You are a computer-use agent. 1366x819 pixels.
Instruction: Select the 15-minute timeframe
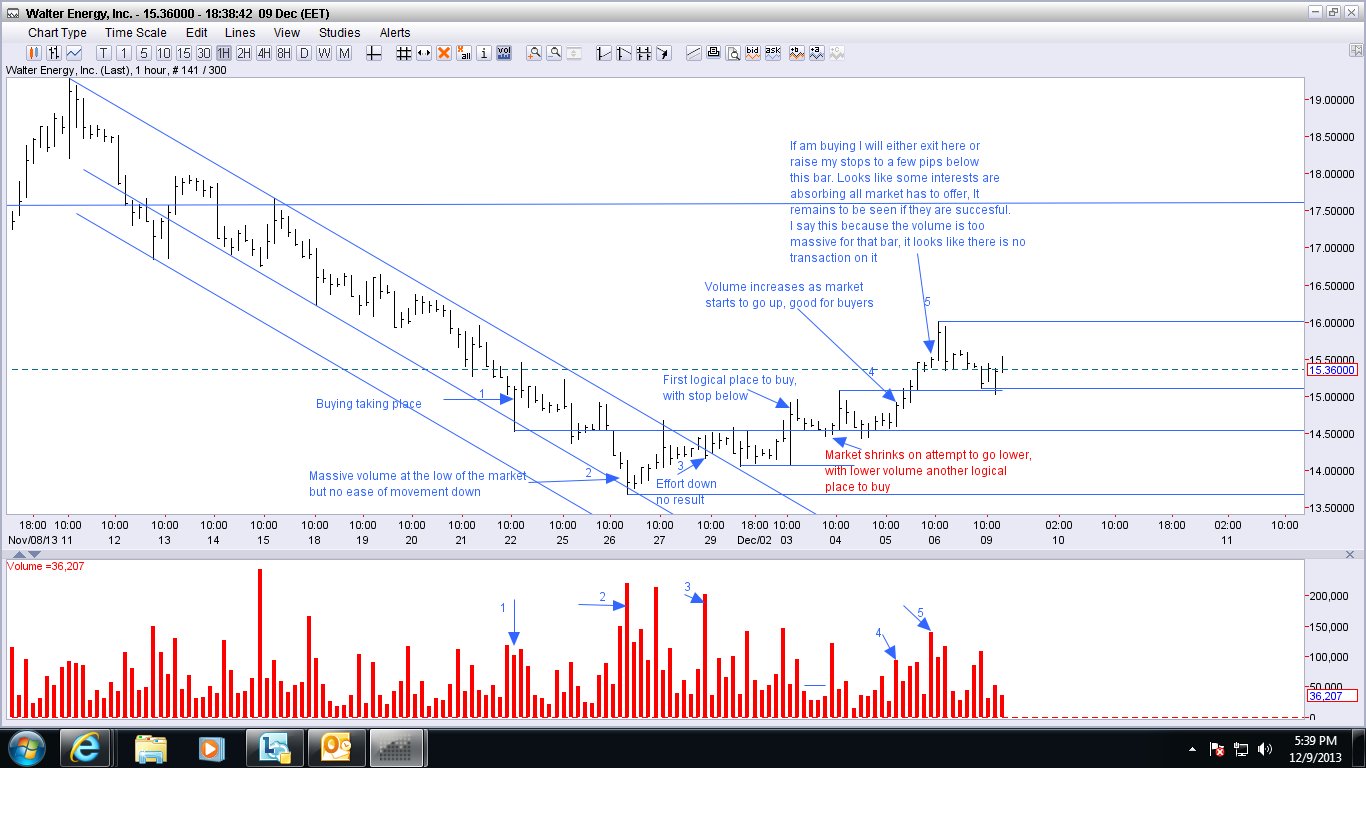(184, 53)
